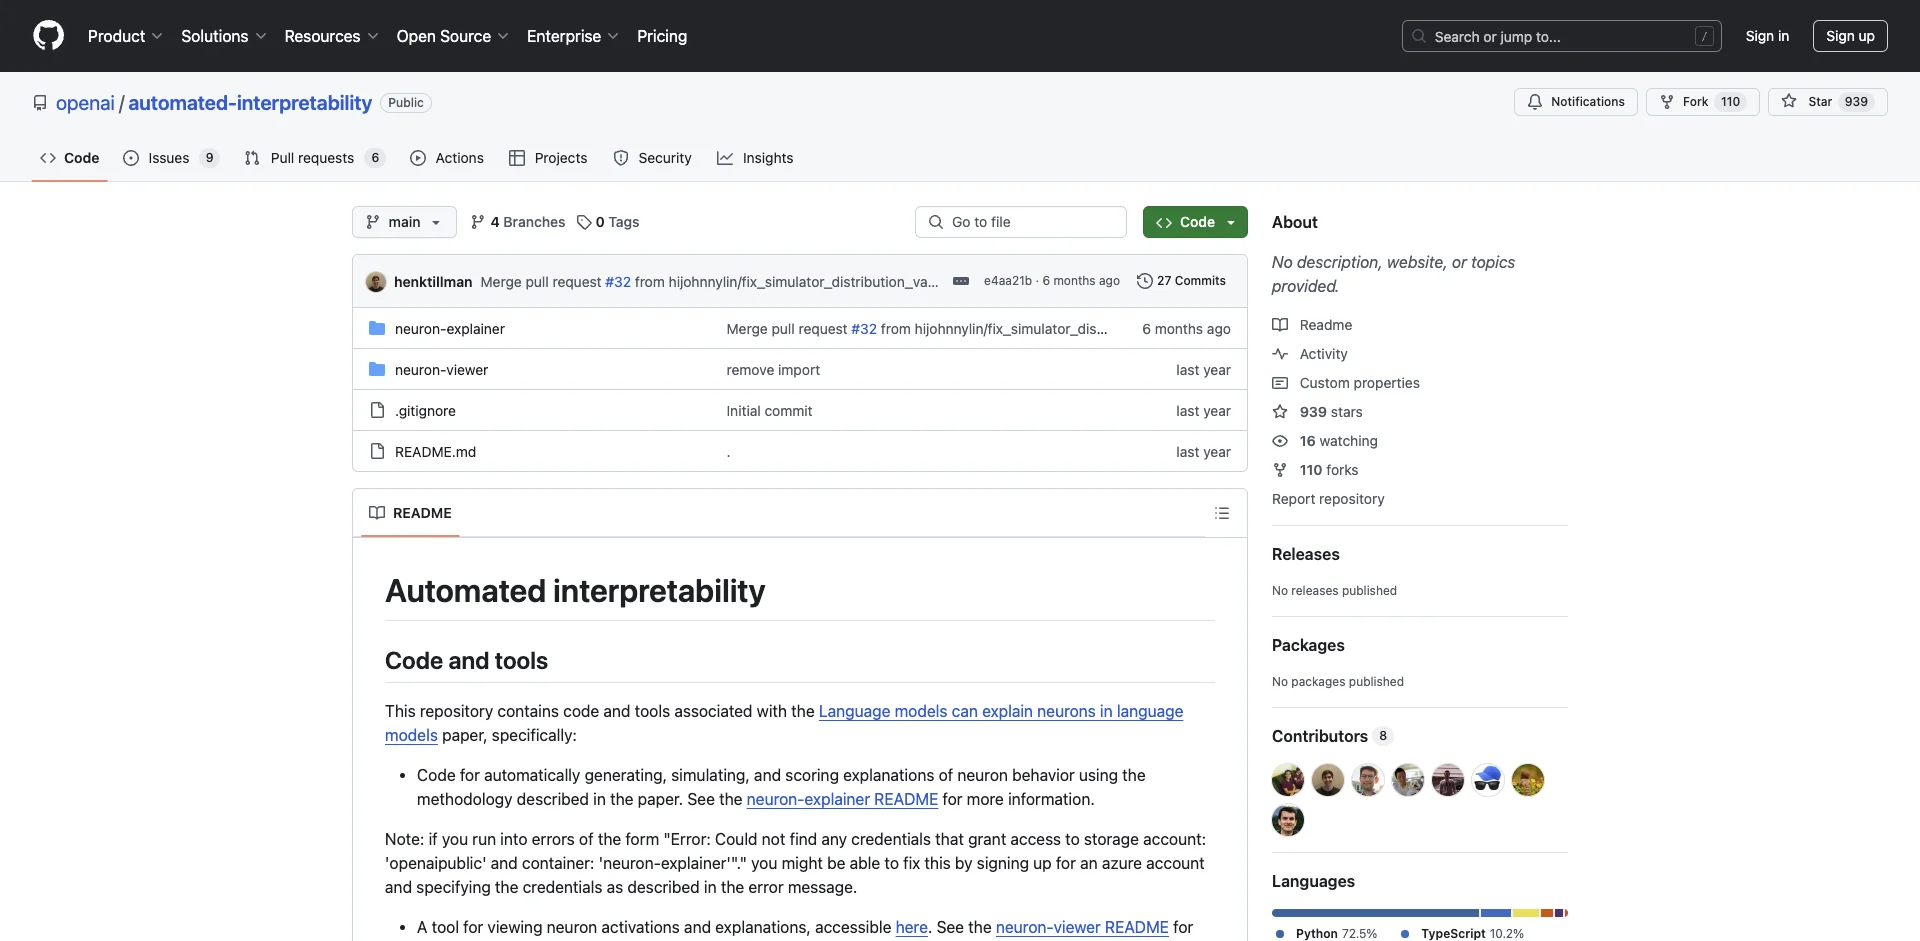Open the Insights tab
The width and height of the screenshot is (1920, 941).
(x=755, y=158)
